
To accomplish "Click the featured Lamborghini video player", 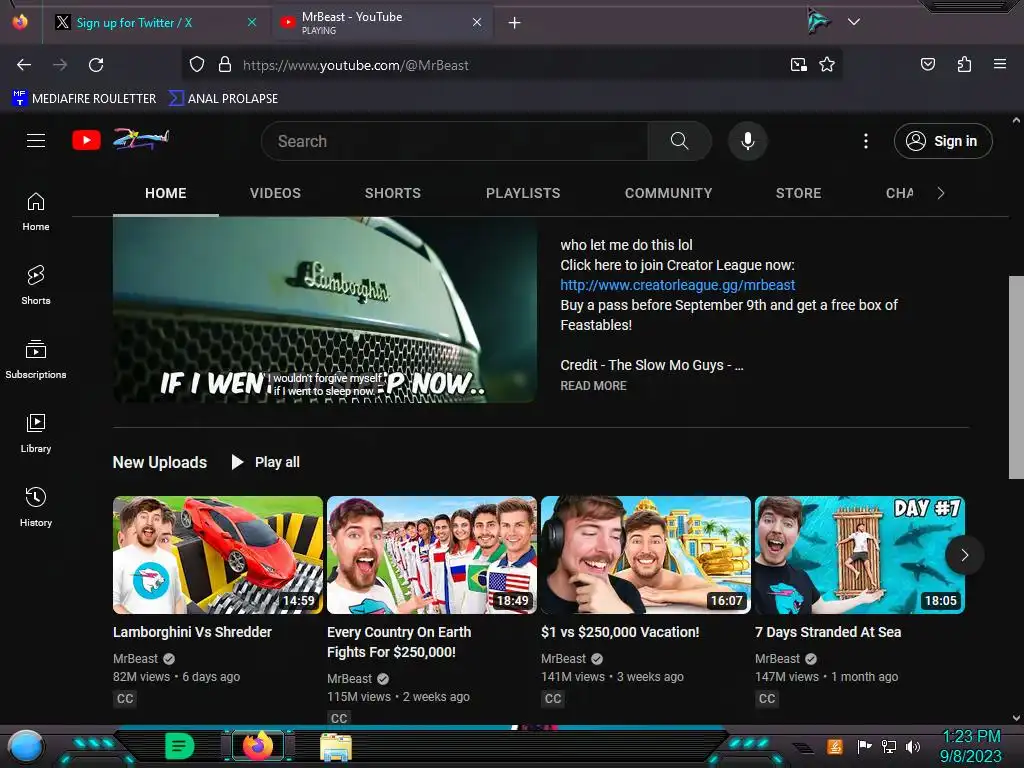I will tap(325, 310).
